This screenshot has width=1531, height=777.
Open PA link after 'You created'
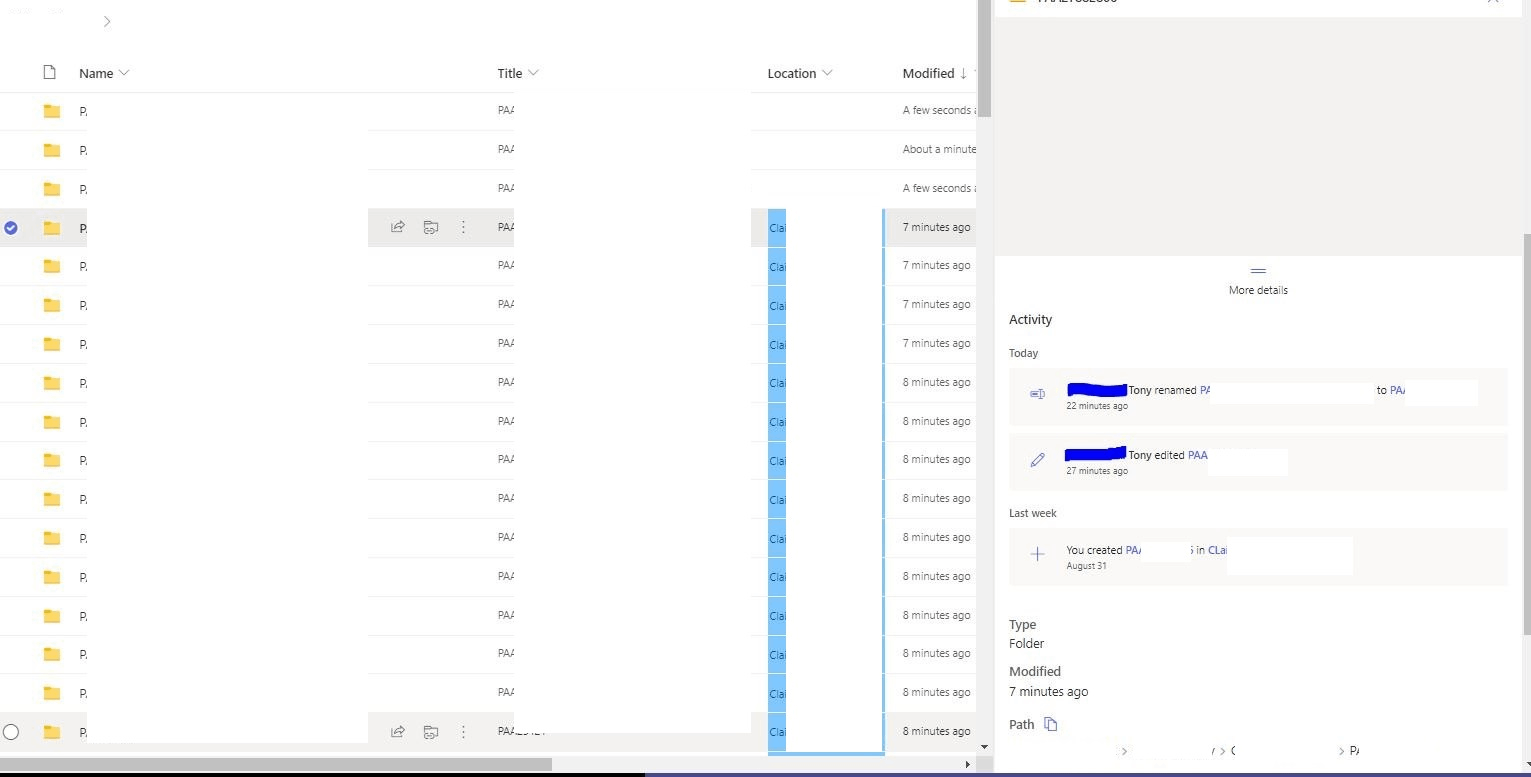click(x=1133, y=550)
